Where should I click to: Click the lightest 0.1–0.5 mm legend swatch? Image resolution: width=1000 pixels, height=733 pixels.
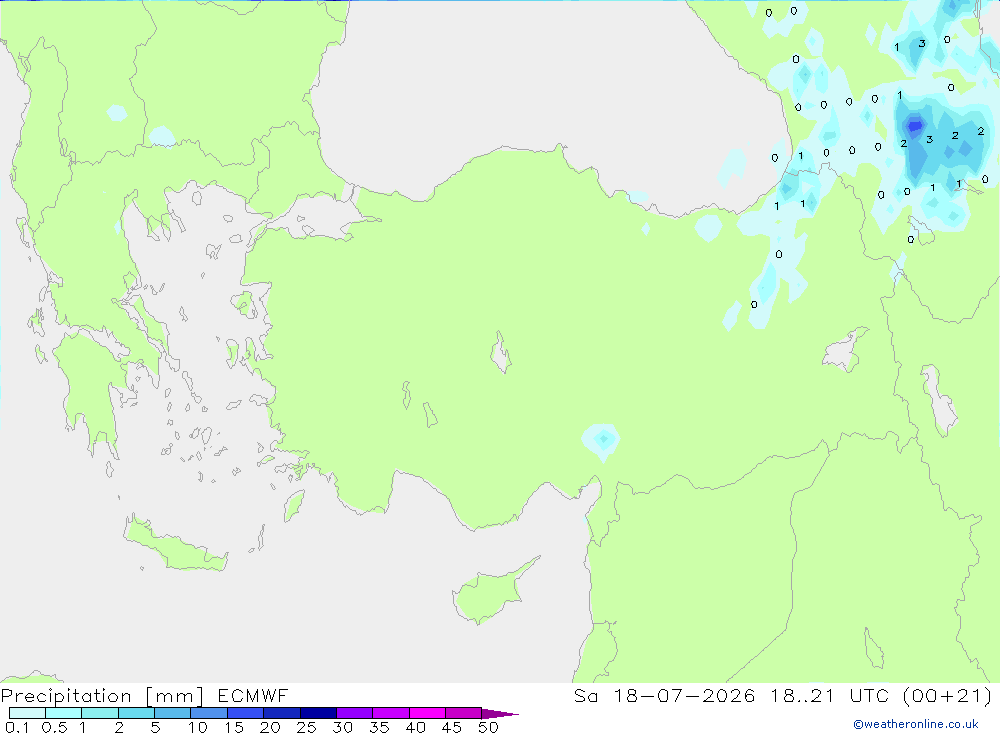[27, 713]
